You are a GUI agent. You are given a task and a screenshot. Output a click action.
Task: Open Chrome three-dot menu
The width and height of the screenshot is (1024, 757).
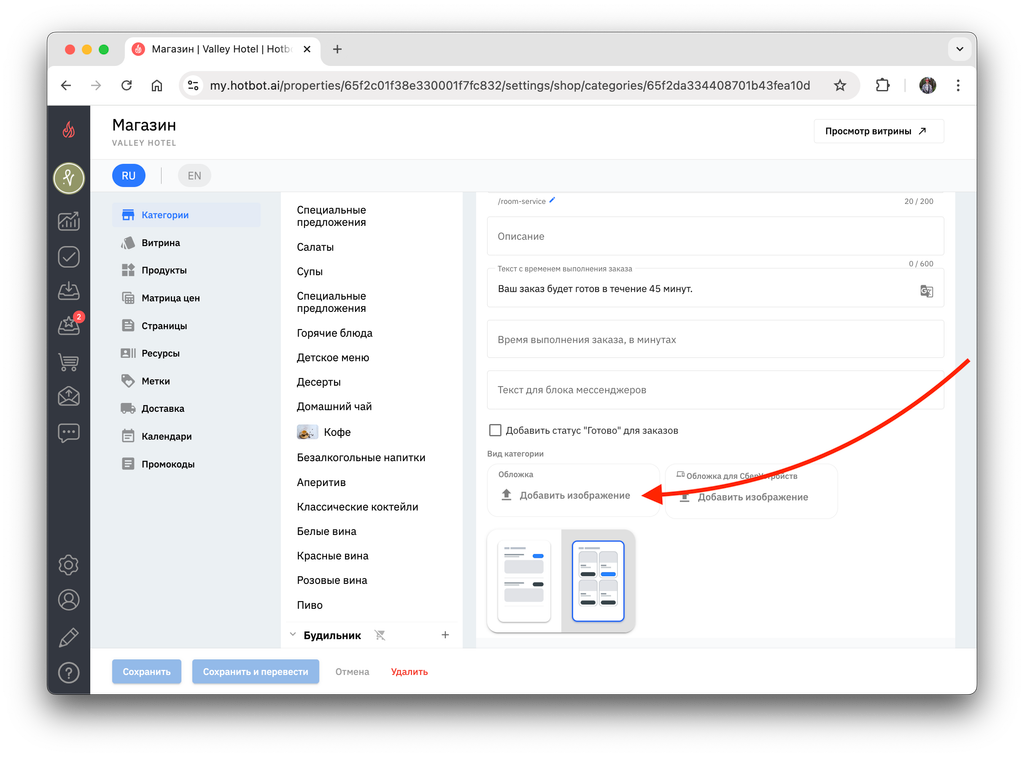pyautogui.click(x=958, y=86)
